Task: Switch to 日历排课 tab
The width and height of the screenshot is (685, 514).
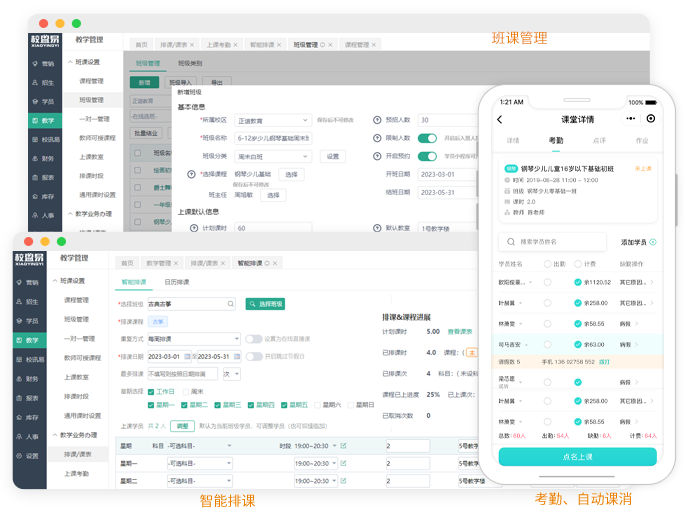Action: (177, 282)
